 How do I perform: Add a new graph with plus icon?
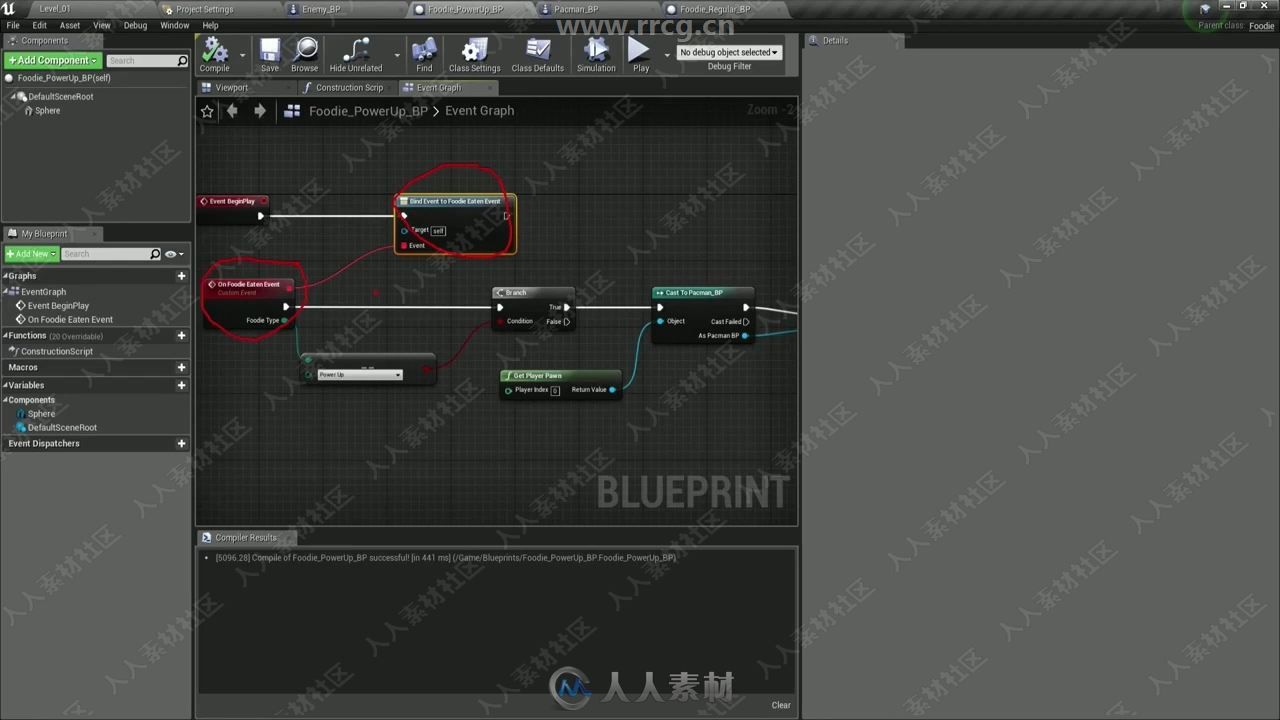coord(181,276)
